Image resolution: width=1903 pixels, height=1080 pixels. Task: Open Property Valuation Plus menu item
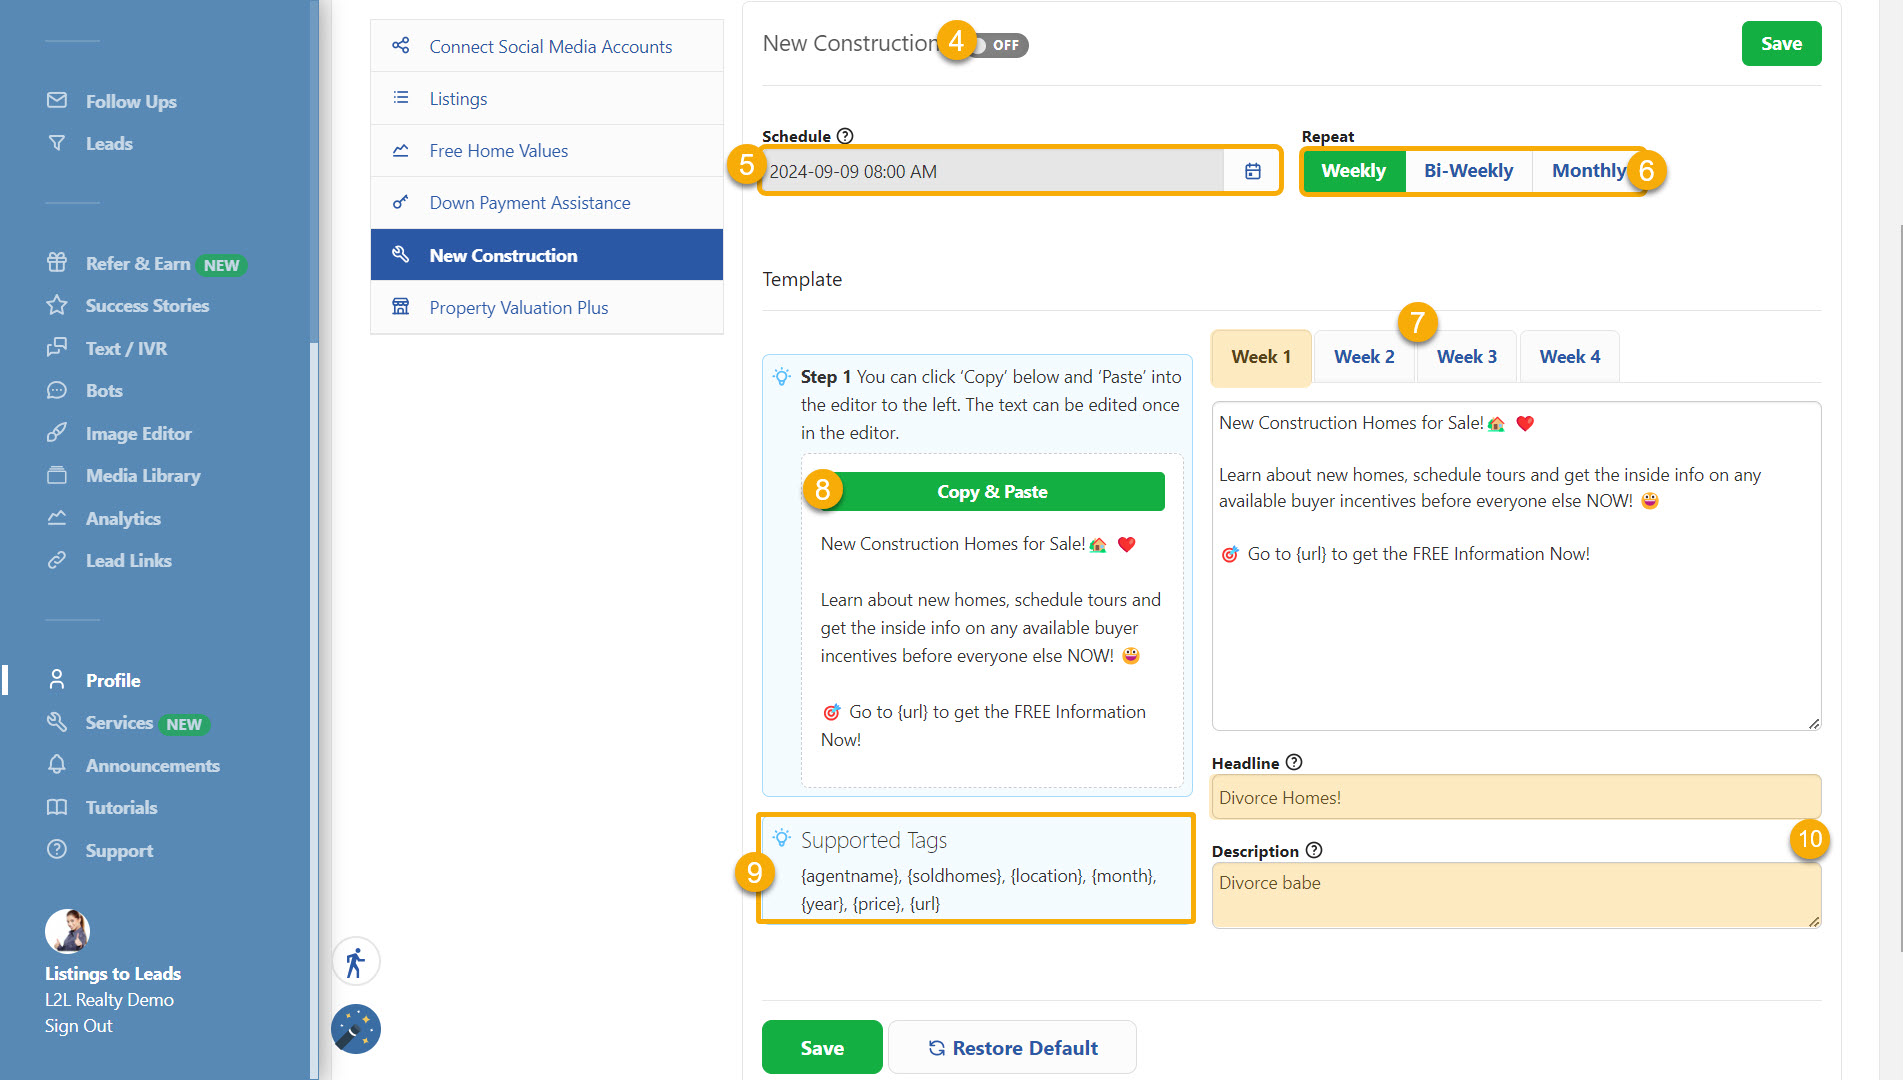click(x=518, y=308)
